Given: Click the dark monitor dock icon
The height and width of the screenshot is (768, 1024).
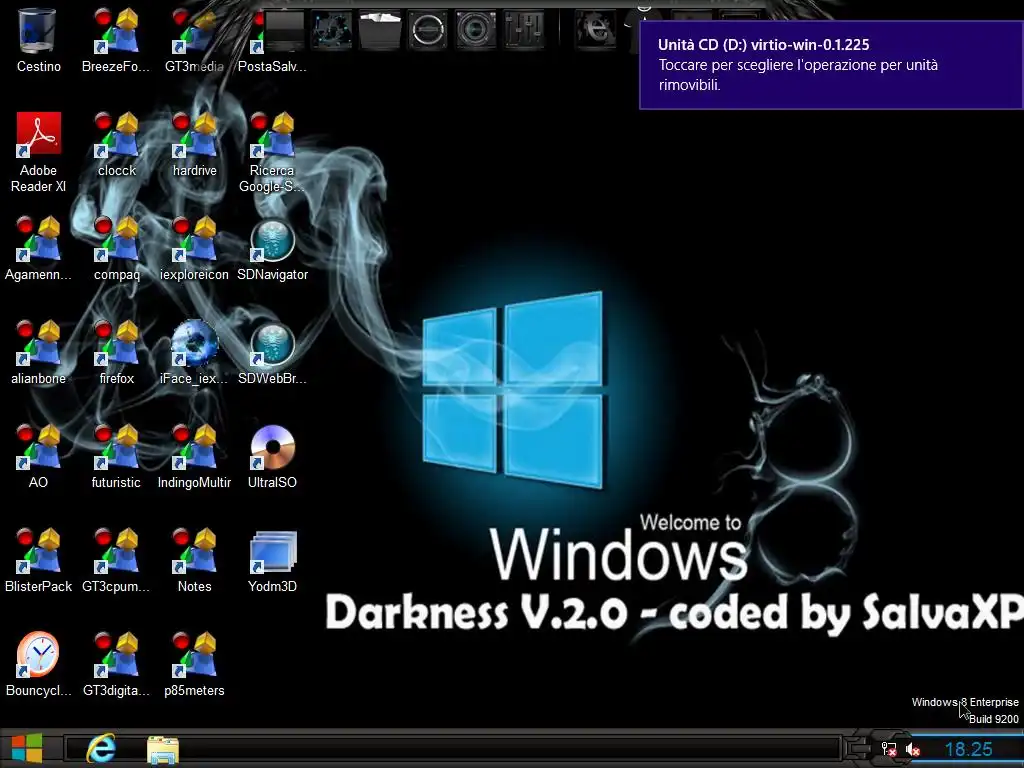Looking at the screenshot, I should [x=284, y=29].
